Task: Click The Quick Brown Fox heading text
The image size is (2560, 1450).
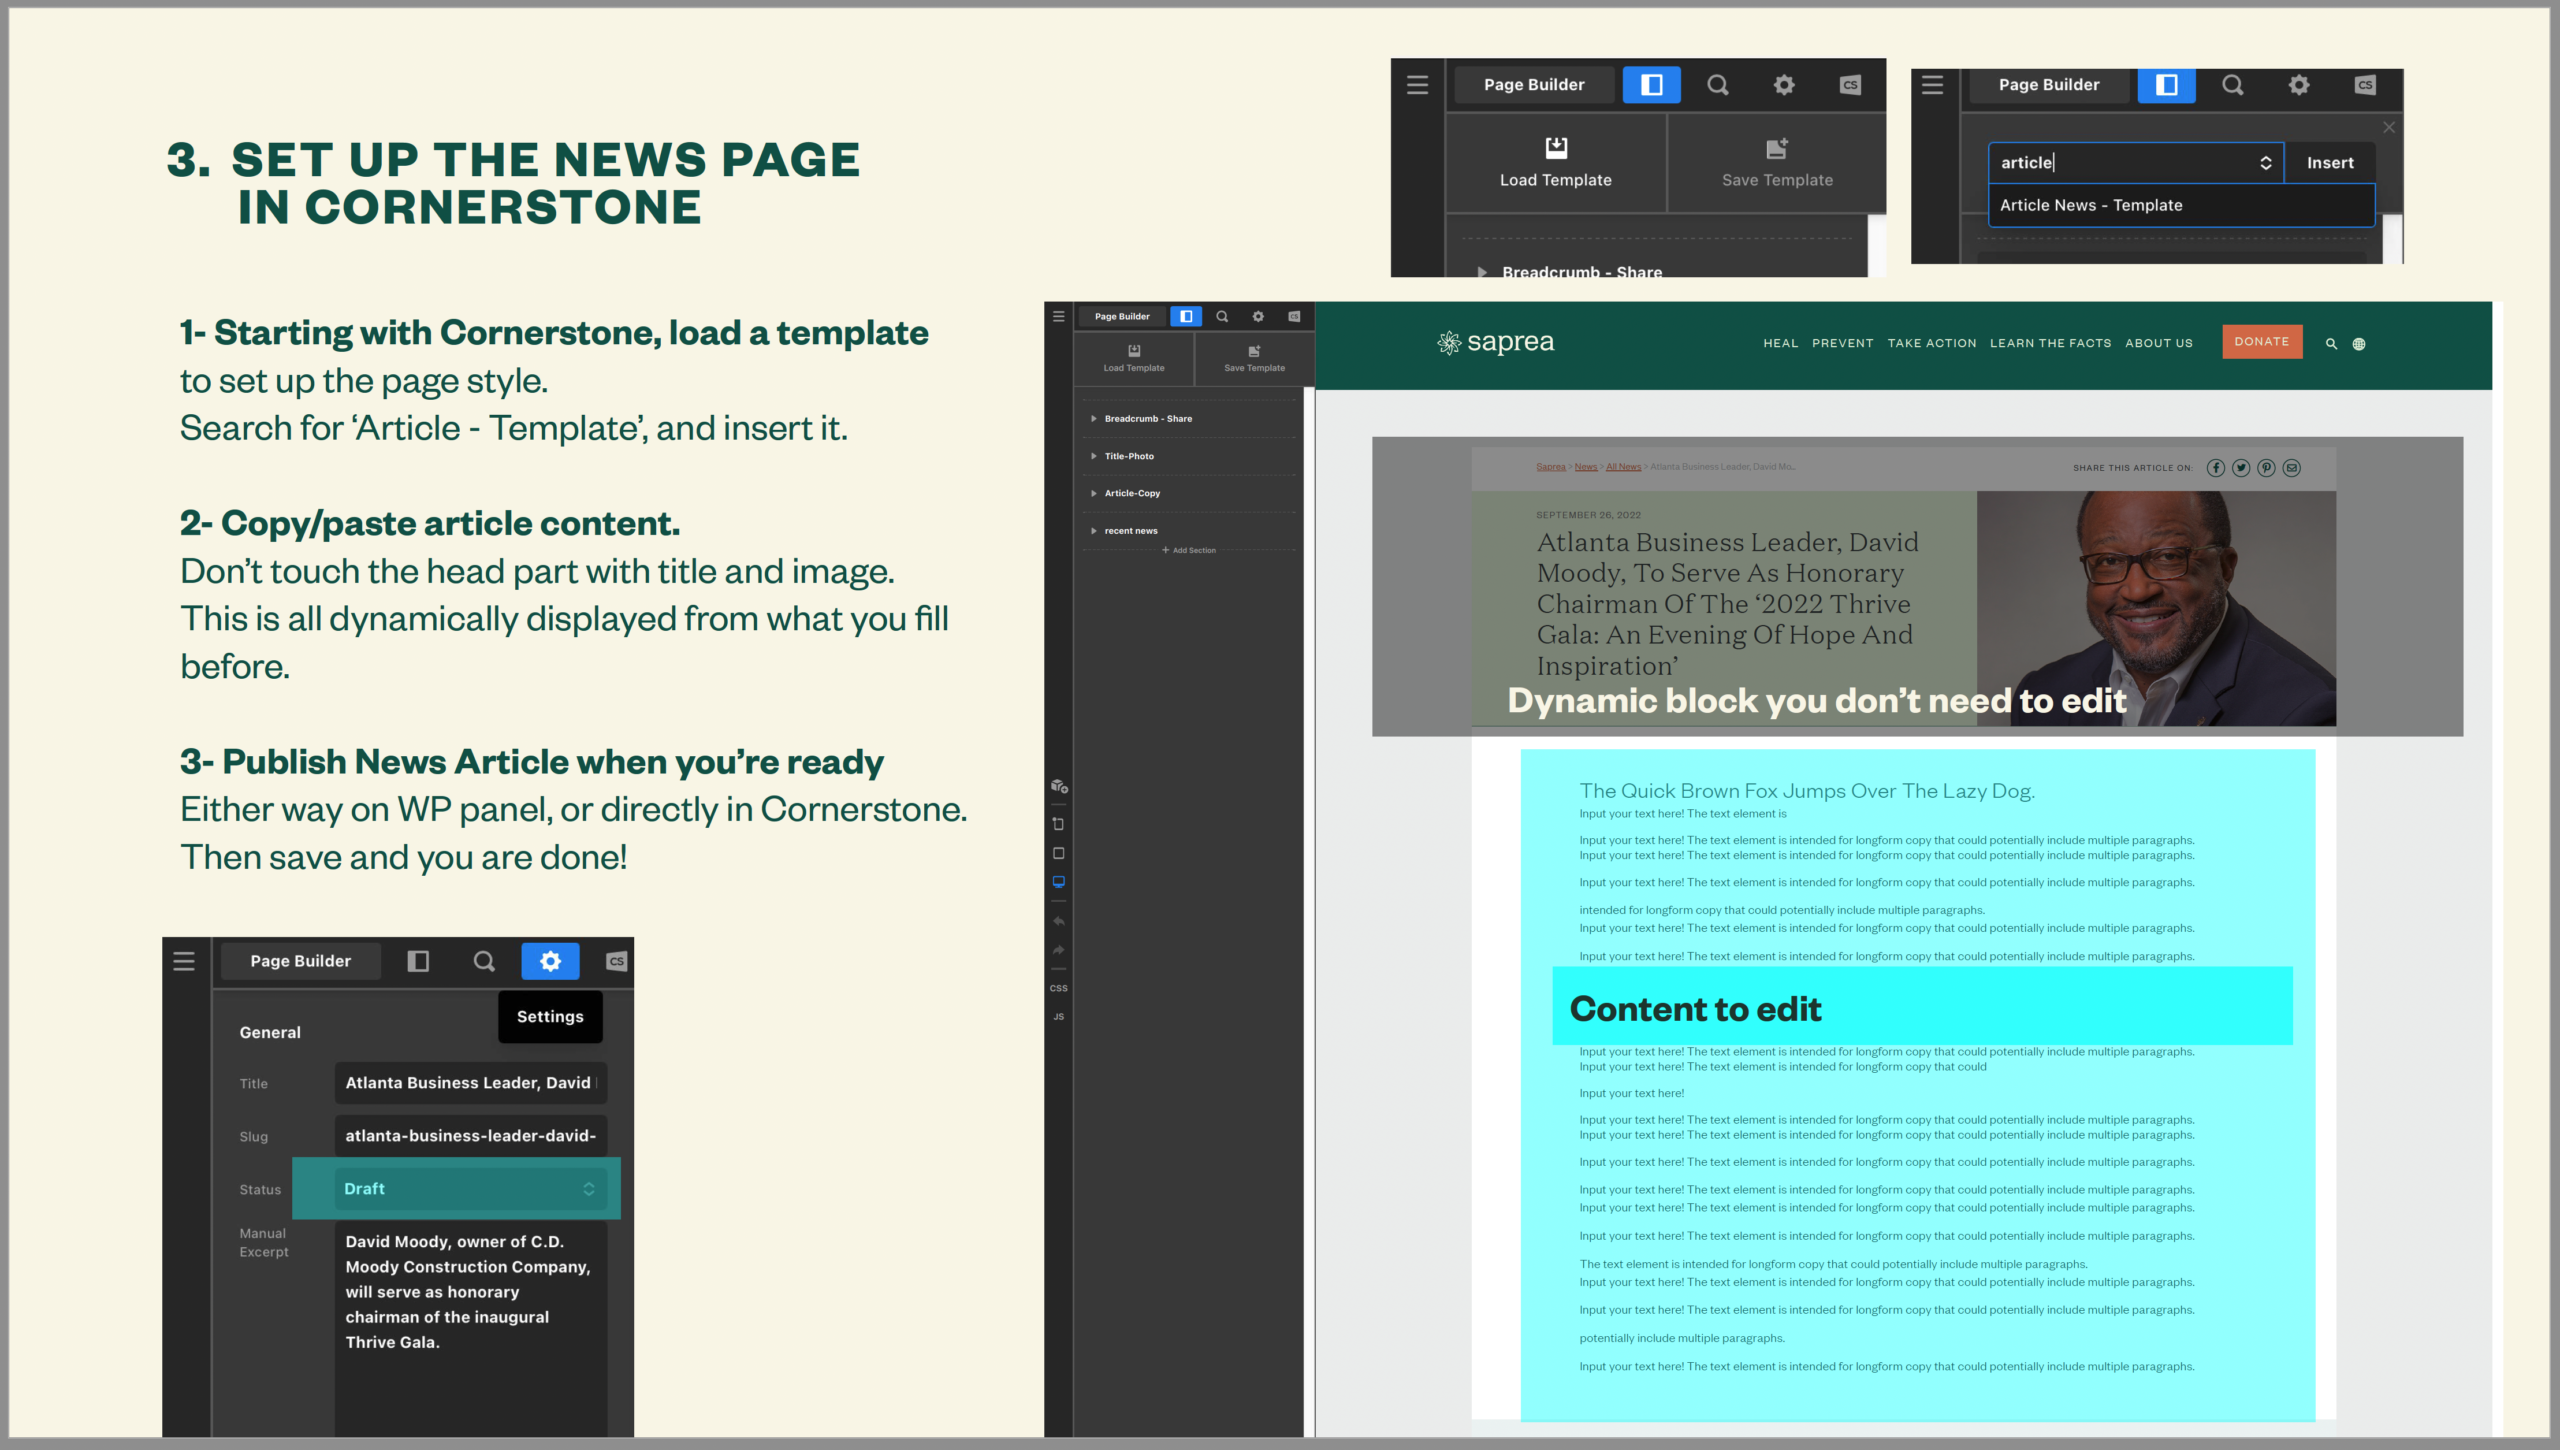Action: [1806, 791]
